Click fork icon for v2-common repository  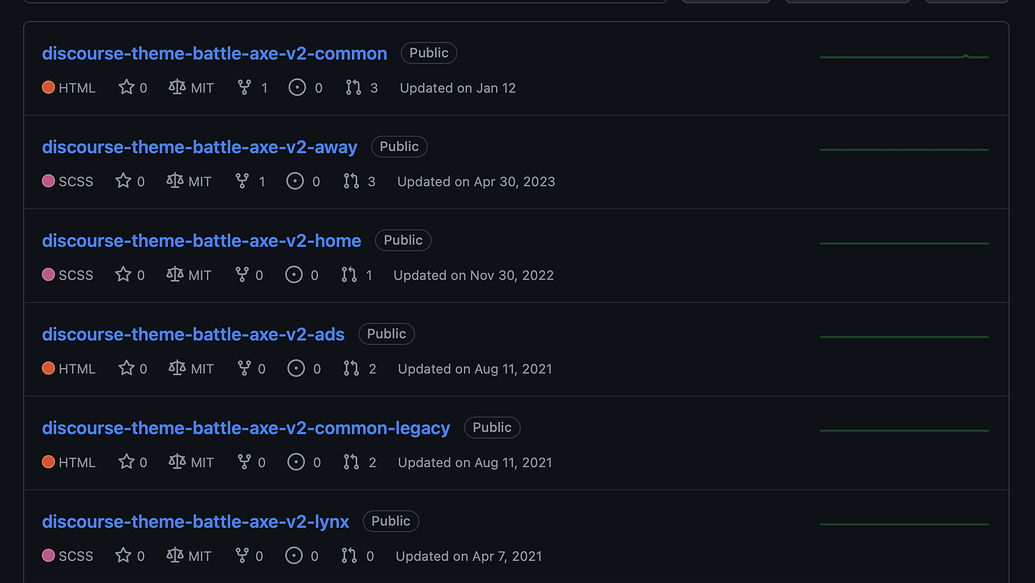coord(244,88)
